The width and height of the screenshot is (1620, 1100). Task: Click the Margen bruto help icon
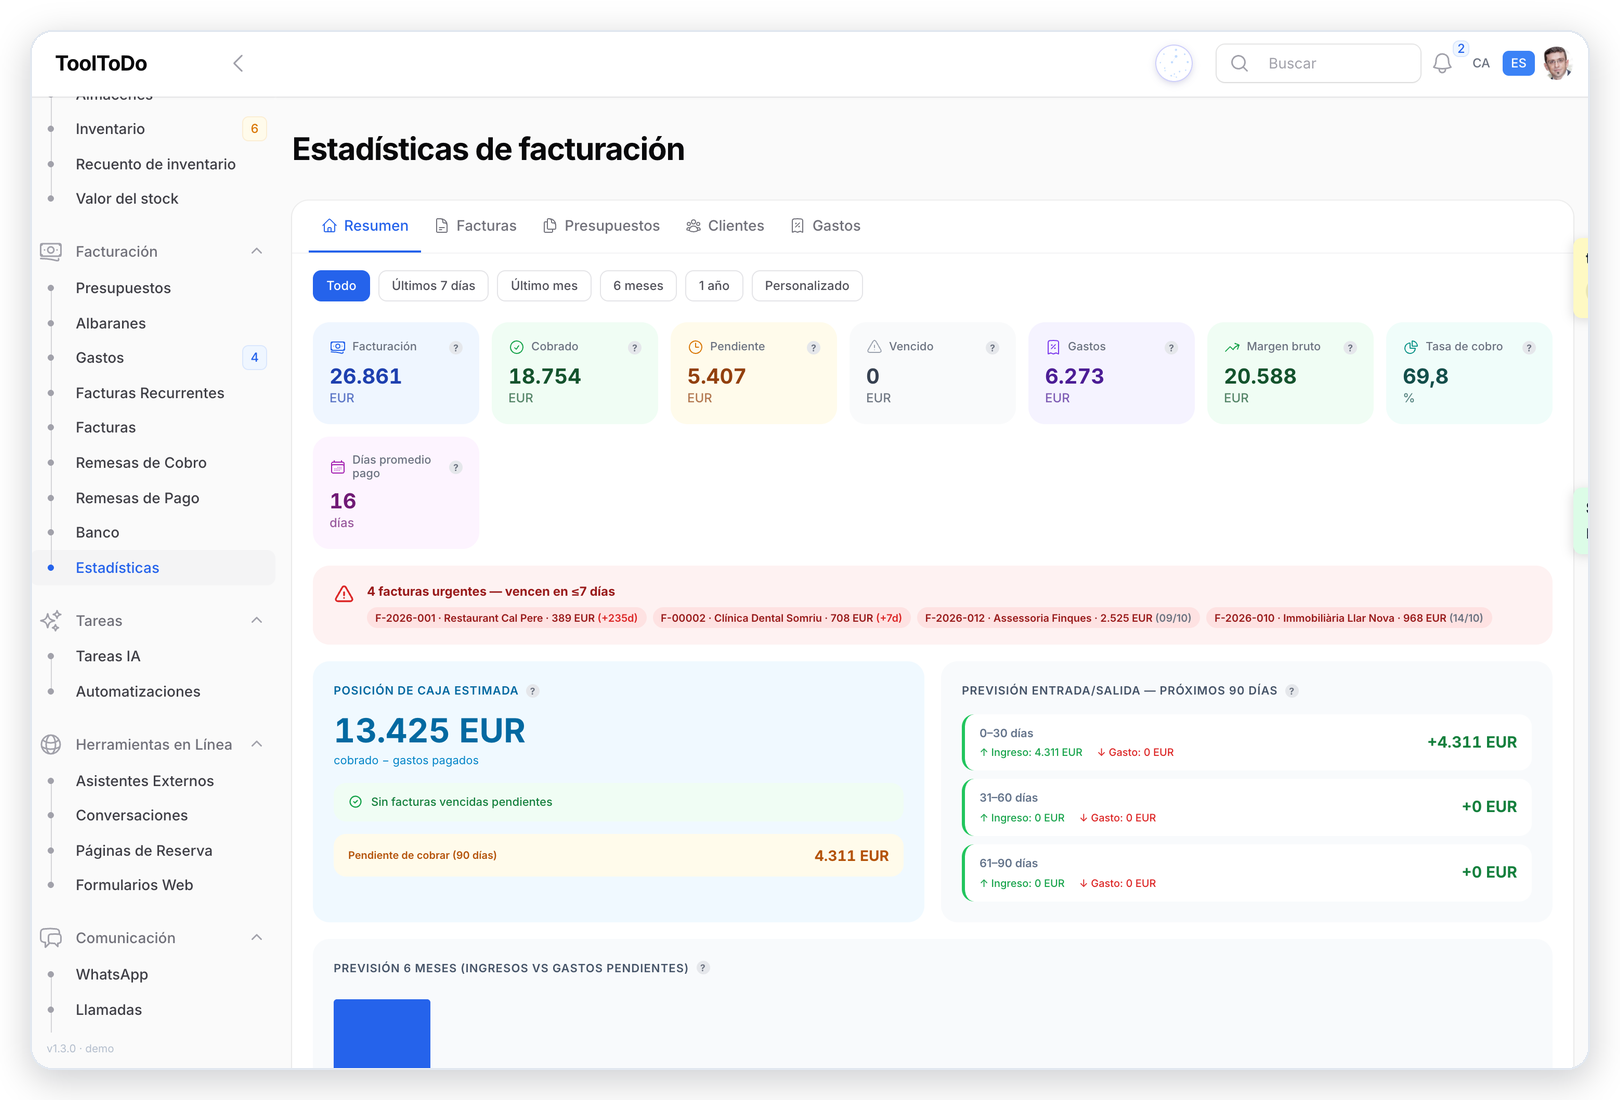point(1351,348)
